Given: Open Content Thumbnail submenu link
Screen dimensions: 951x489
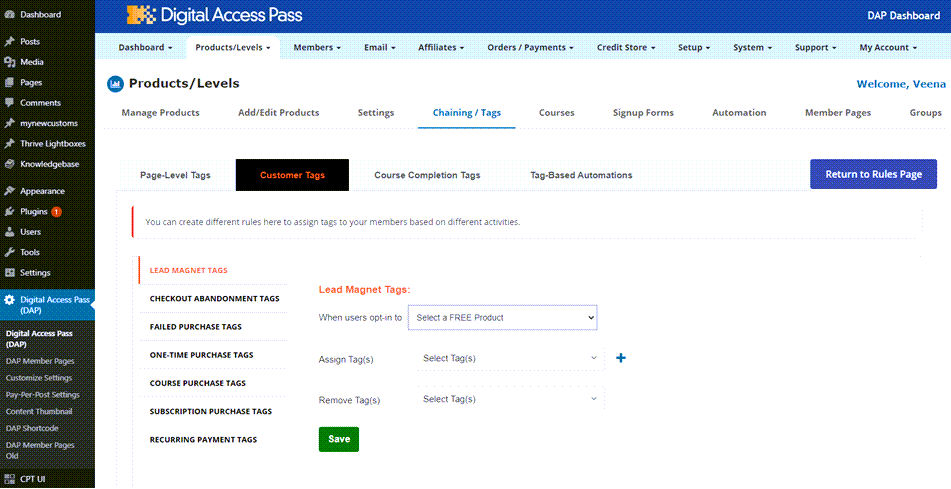Looking at the screenshot, I should coord(39,411).
